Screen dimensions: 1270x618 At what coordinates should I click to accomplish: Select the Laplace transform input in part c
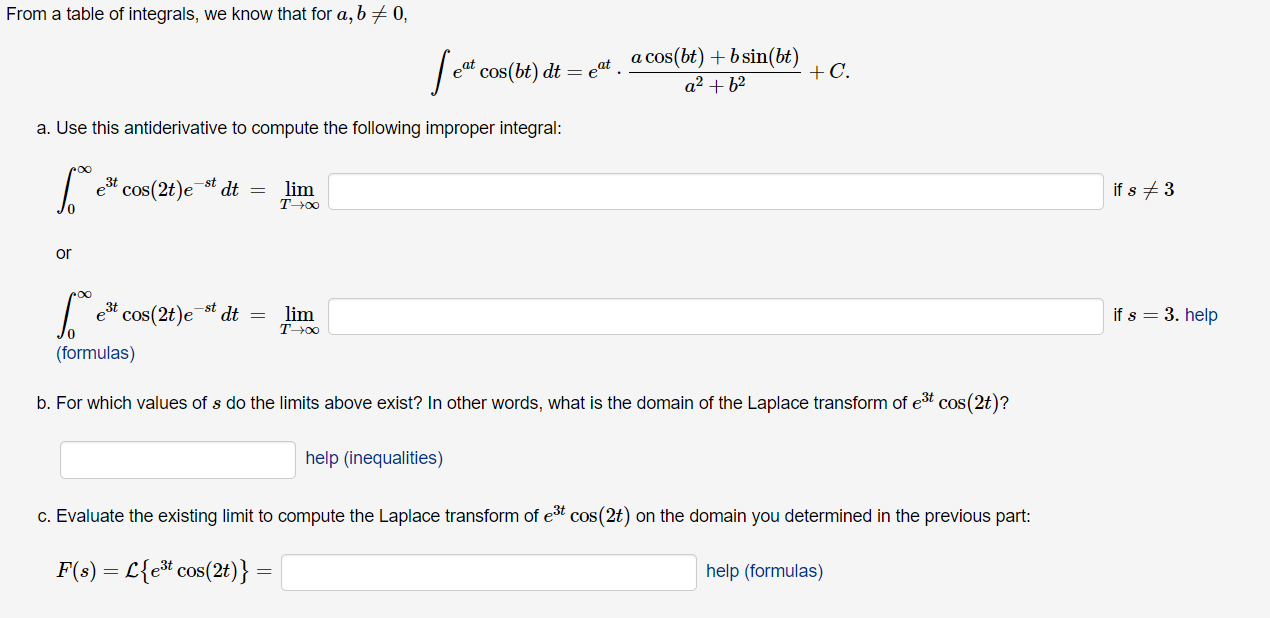coord(488,571)
